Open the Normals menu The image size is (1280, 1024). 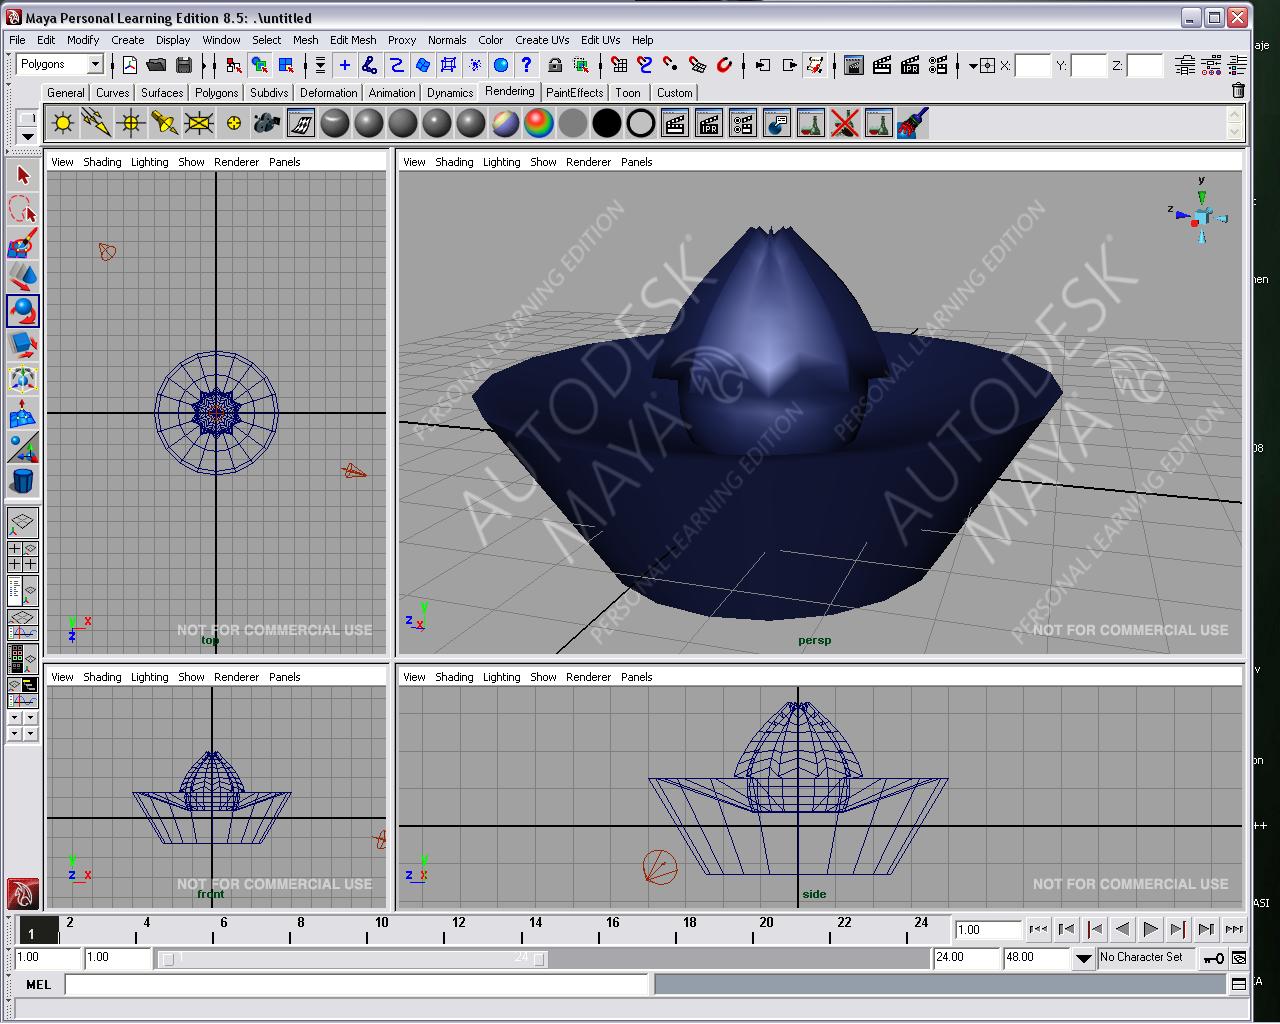tap(447, 40)
